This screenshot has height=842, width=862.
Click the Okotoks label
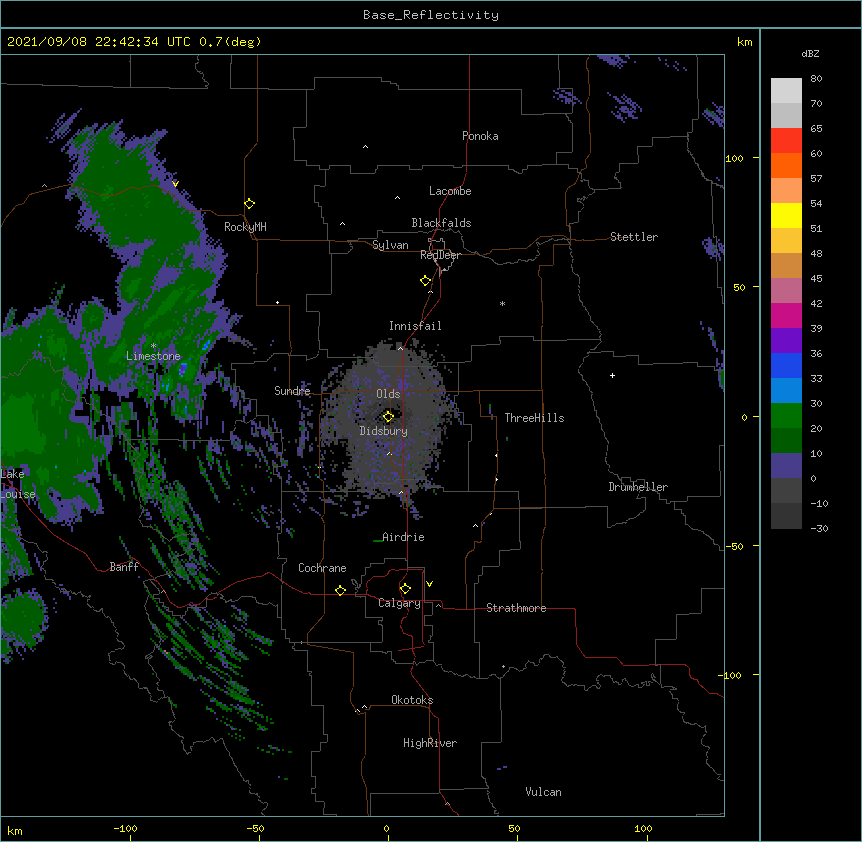coord(412,700)
